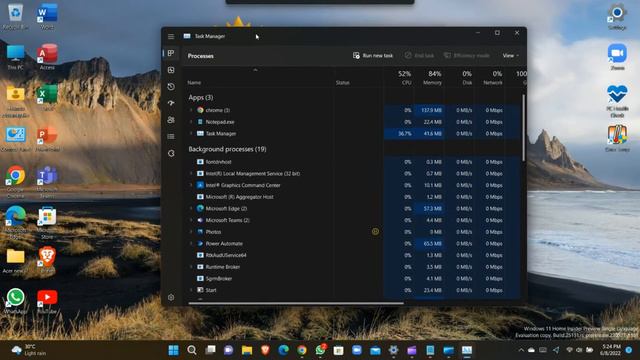Expand the chrome process group
Screen dimensions: 640x360
click(191, 110)
